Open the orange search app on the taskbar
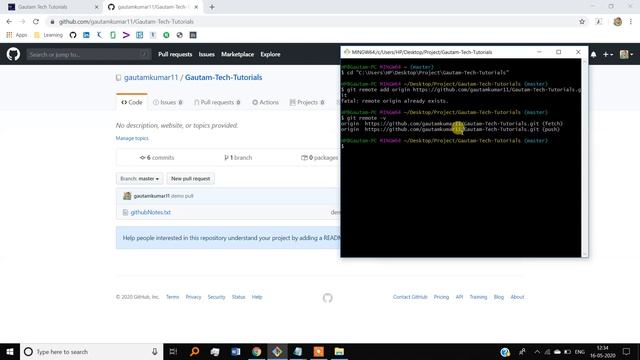Screen dimensions: 640x360 tap(194, 351)
